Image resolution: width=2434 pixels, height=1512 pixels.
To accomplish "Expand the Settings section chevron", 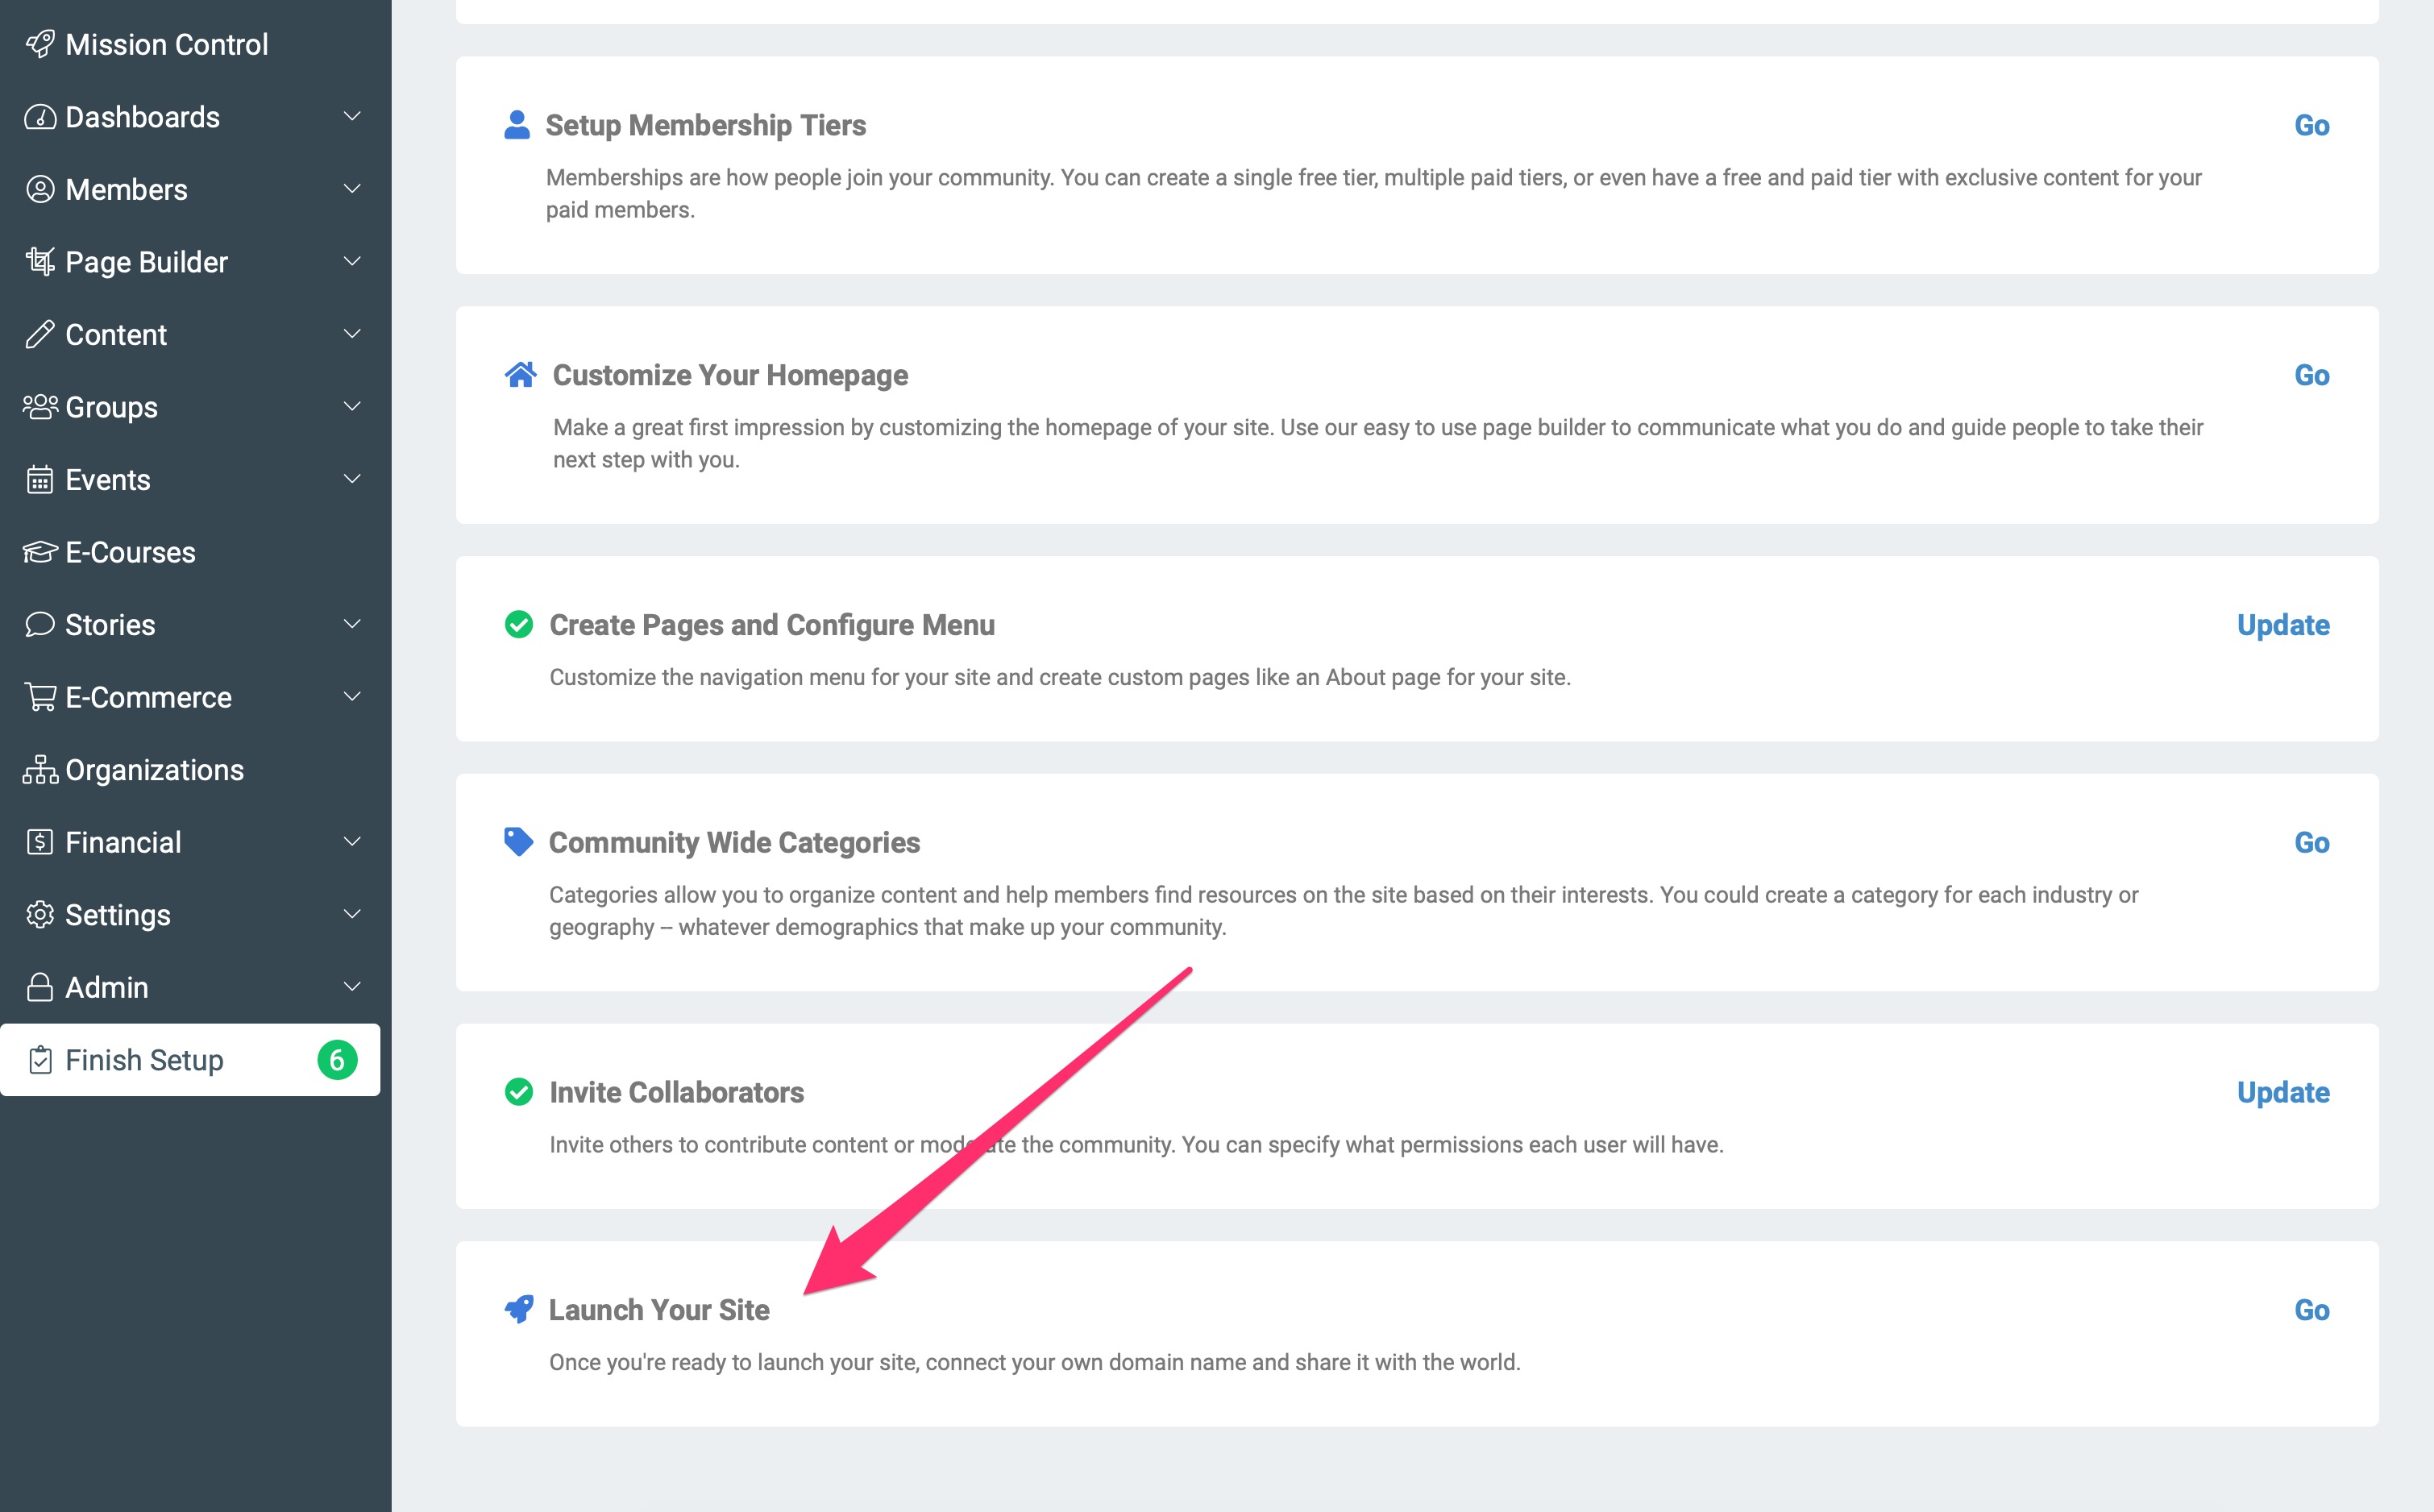I will pyautogui.click(x=352, y=914).
